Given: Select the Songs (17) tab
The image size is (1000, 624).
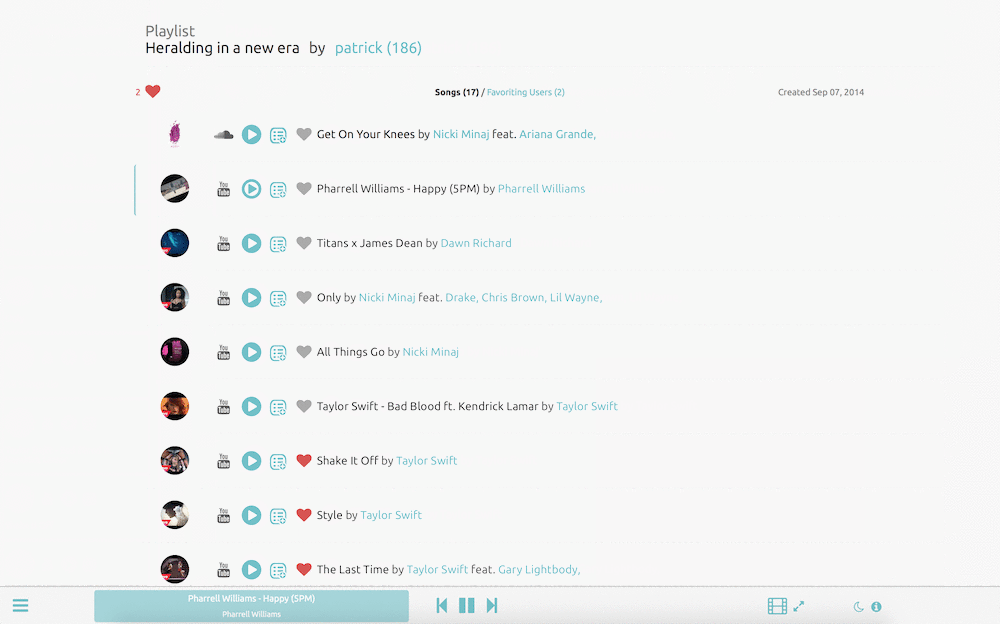Looking at the screenshot, I should tap(457, 93).
